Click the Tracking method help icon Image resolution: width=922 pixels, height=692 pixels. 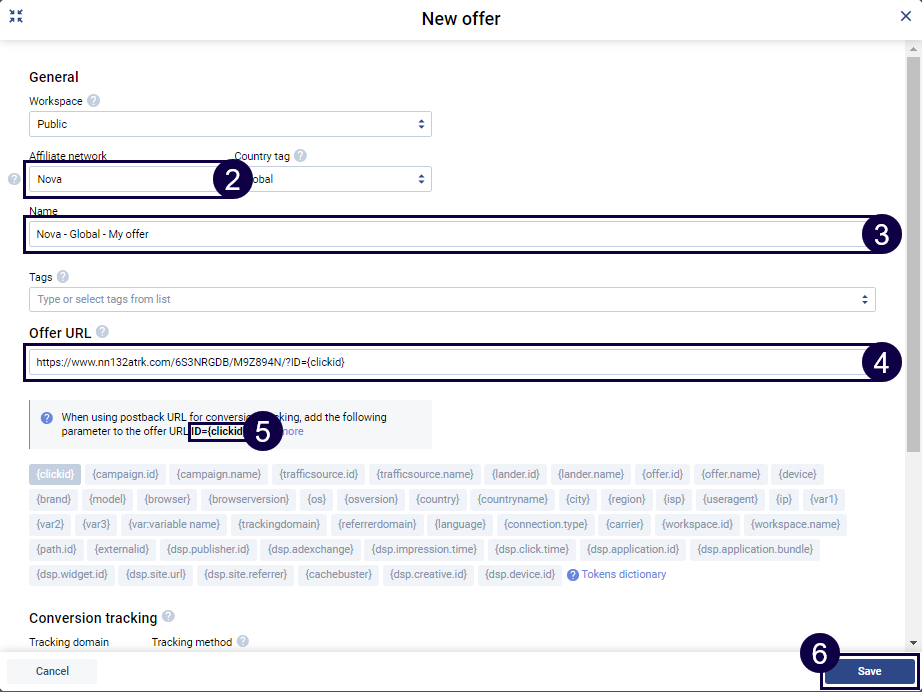click(x=243, y=642)
